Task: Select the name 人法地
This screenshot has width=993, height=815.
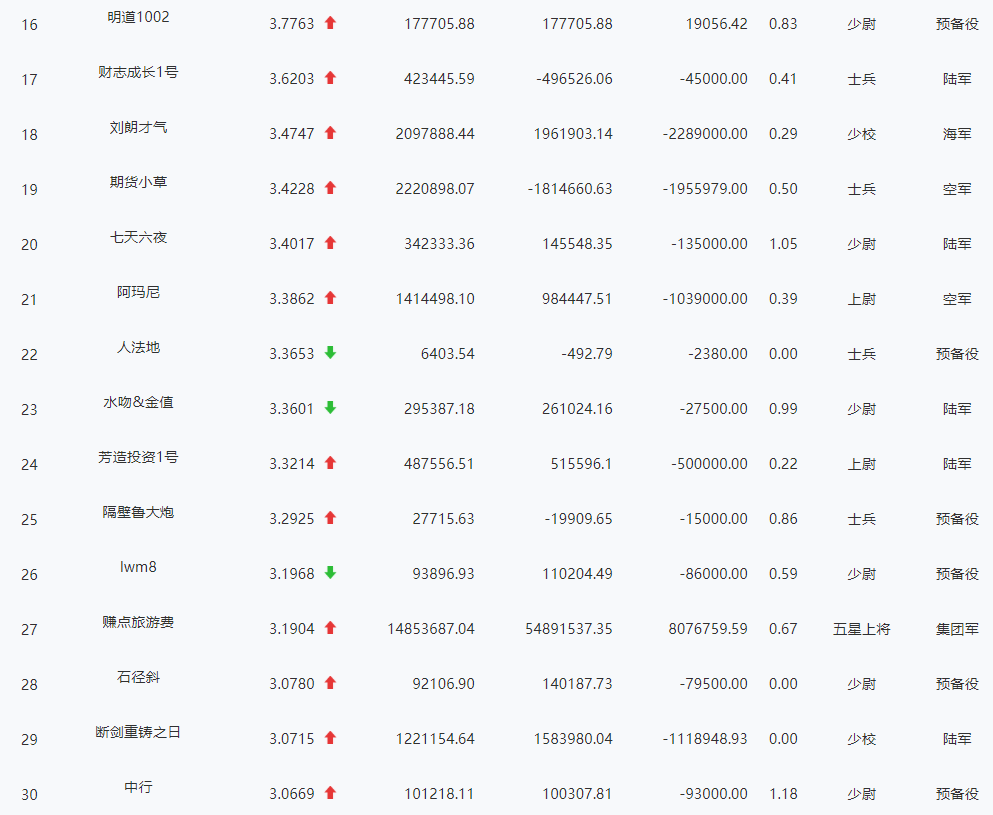Action: pos(138,348)
